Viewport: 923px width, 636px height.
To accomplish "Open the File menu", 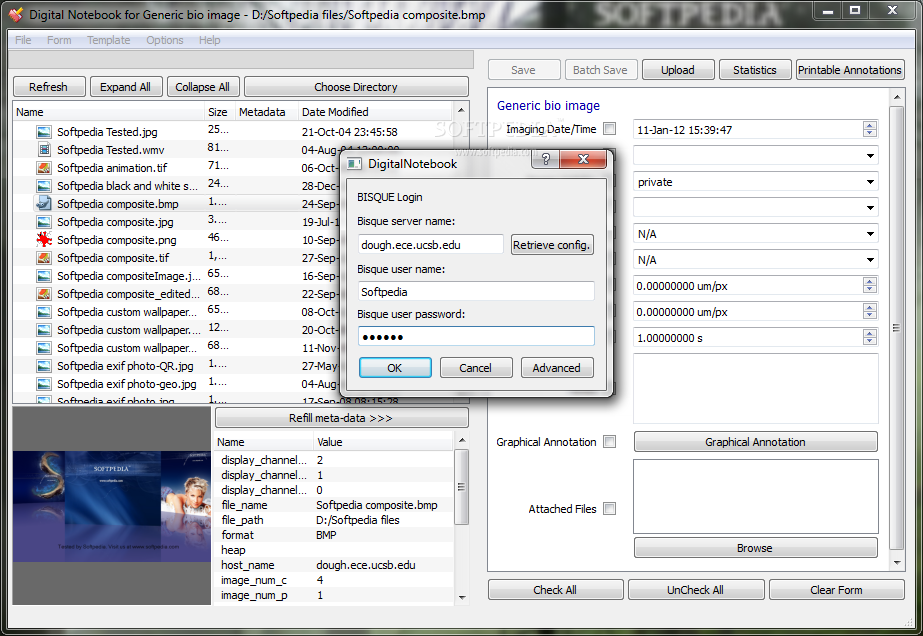I will (23, 40).
